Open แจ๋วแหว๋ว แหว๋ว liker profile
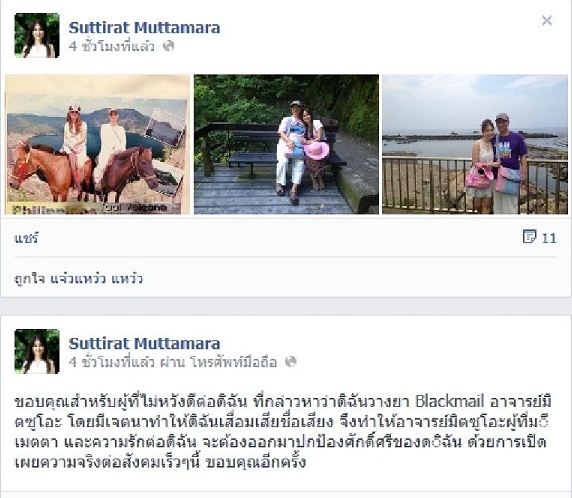The image size is (572, 498). tap(96, 279)
